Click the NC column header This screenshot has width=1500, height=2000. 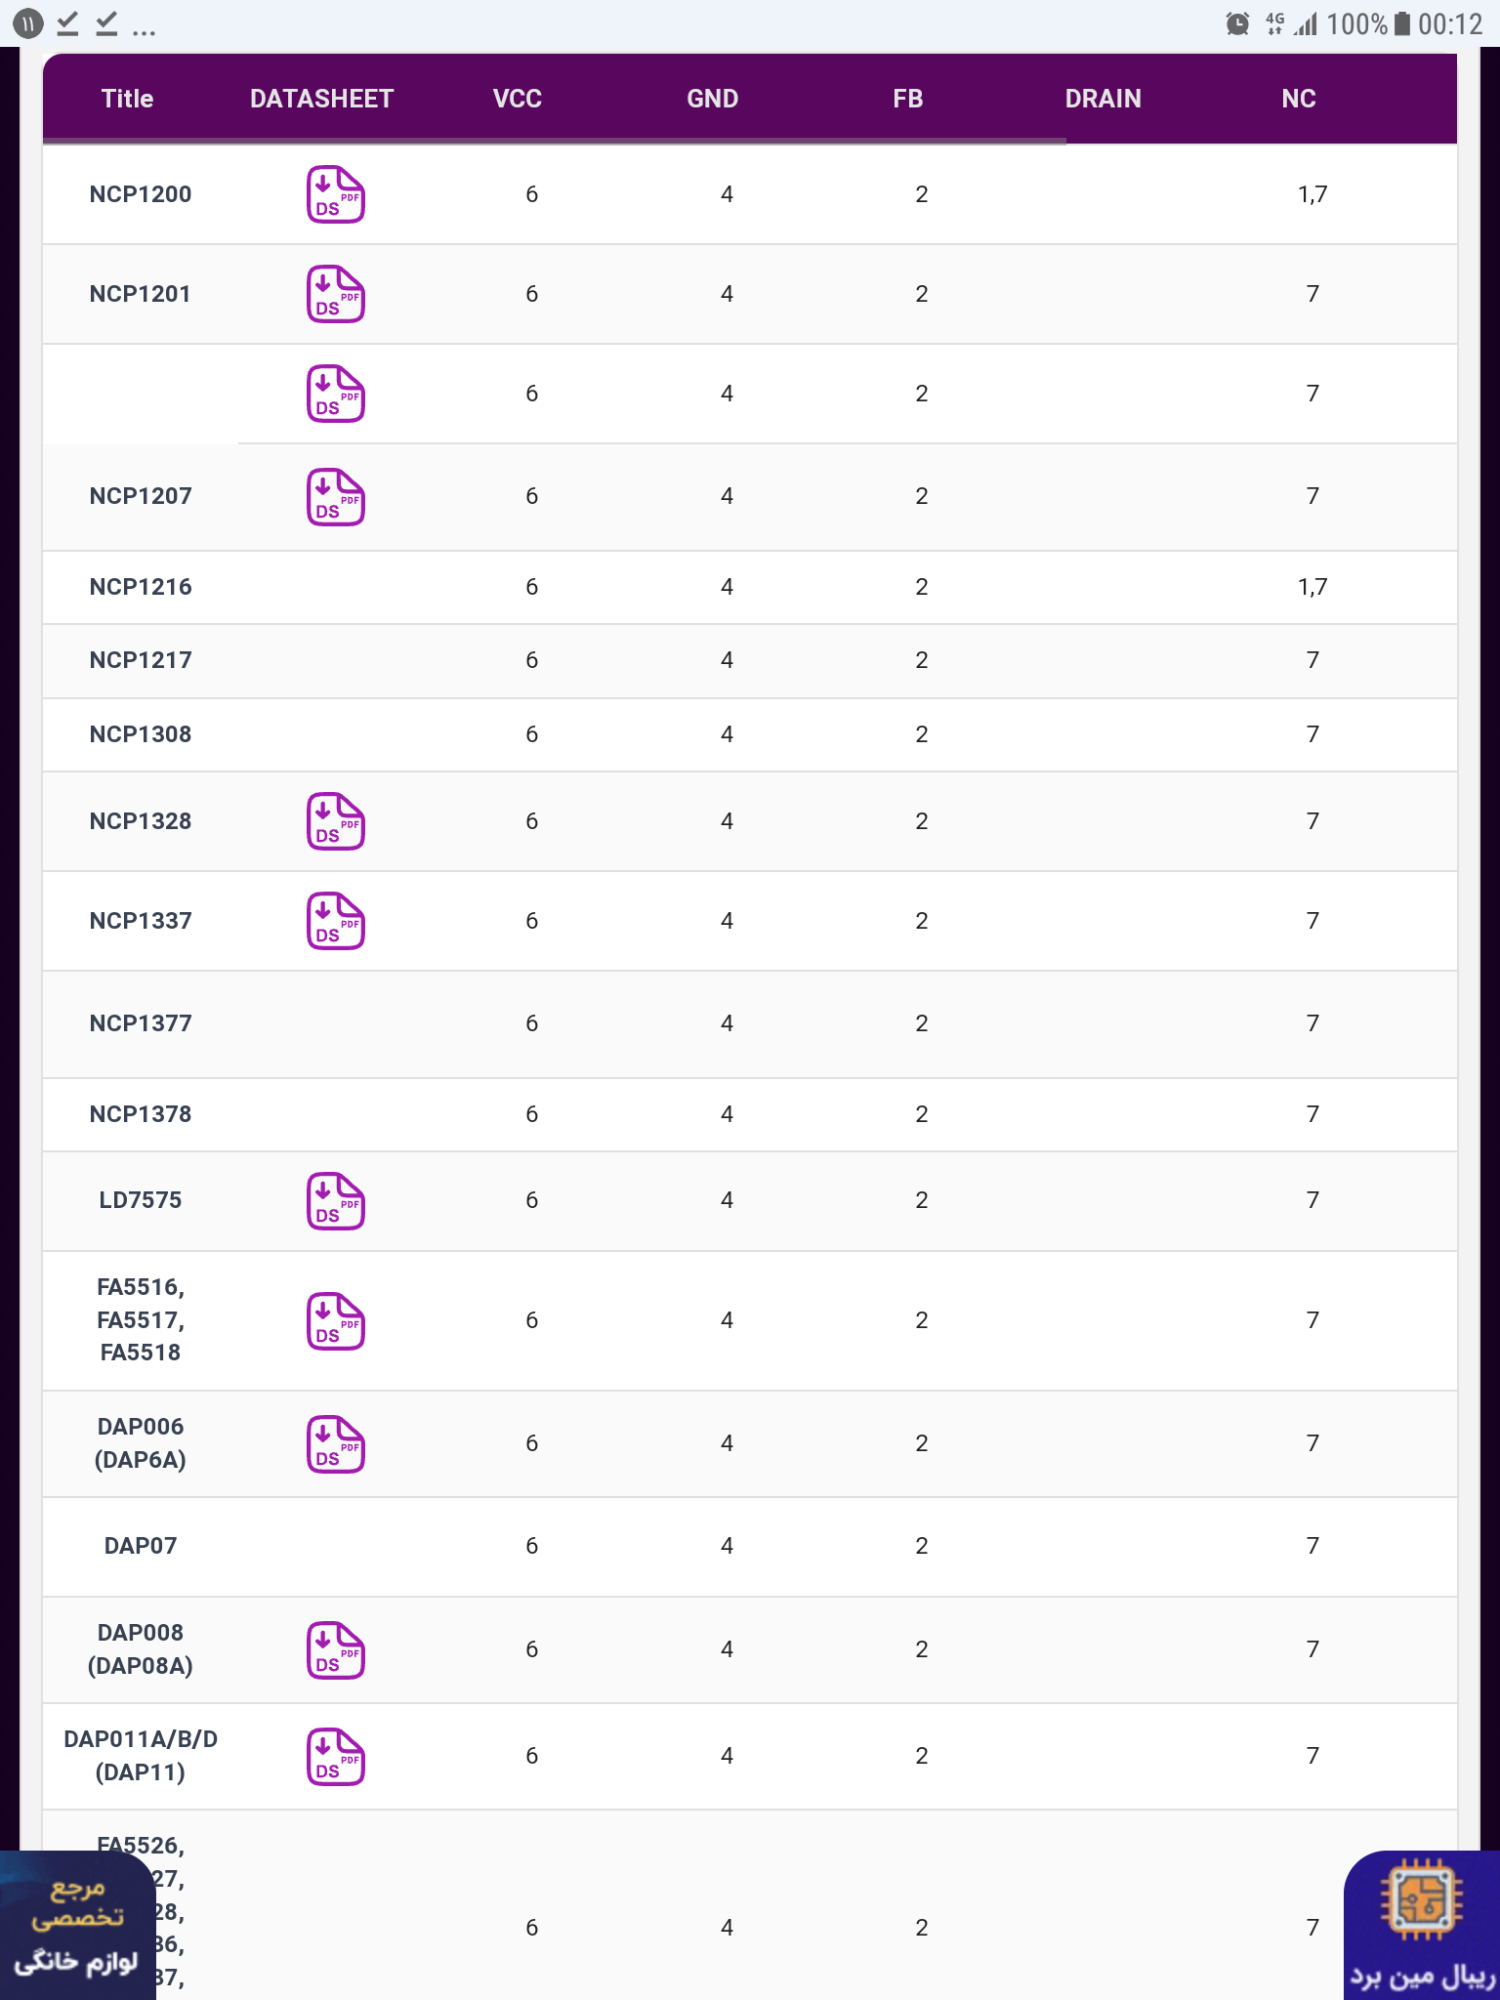[1298, 98]
